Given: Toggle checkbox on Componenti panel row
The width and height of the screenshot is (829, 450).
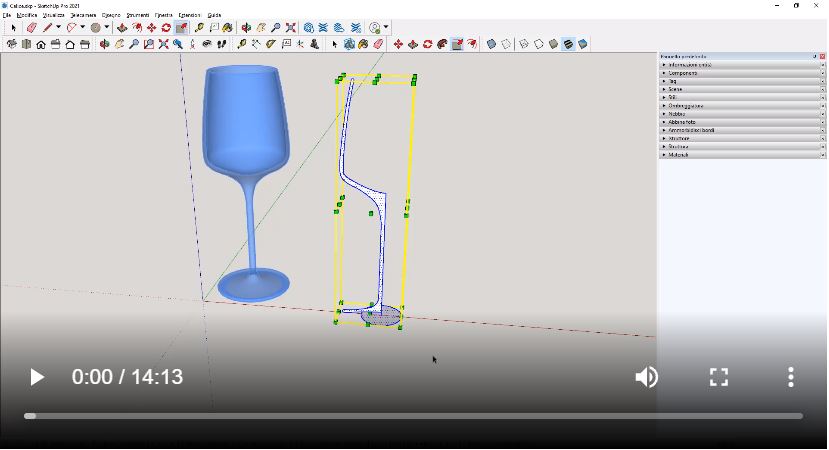Looking at the screenshot, I should pyautogui.click(x=823, y=73).
